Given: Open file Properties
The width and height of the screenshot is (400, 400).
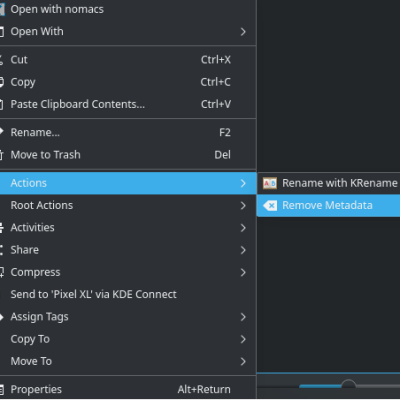Looking at the screenshot, I should click(128, 389).
